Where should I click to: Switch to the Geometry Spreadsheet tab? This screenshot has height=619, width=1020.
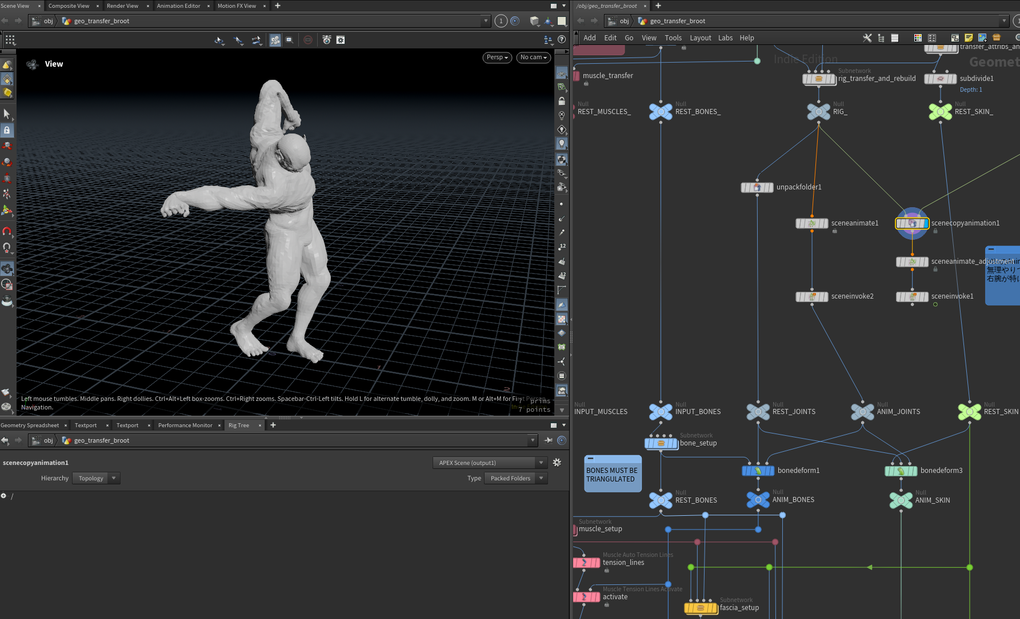point(30,425)
